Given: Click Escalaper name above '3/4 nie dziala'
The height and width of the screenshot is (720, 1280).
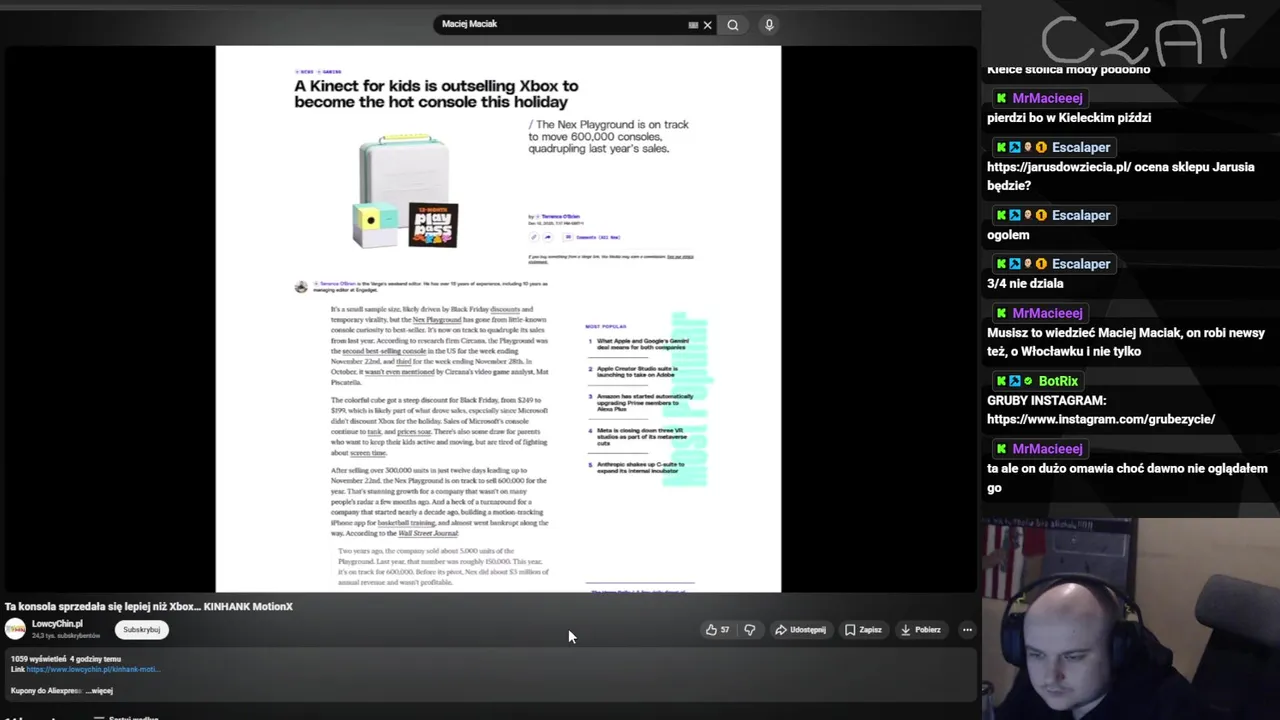Looking at the screenshot, I should (1081, 264).
